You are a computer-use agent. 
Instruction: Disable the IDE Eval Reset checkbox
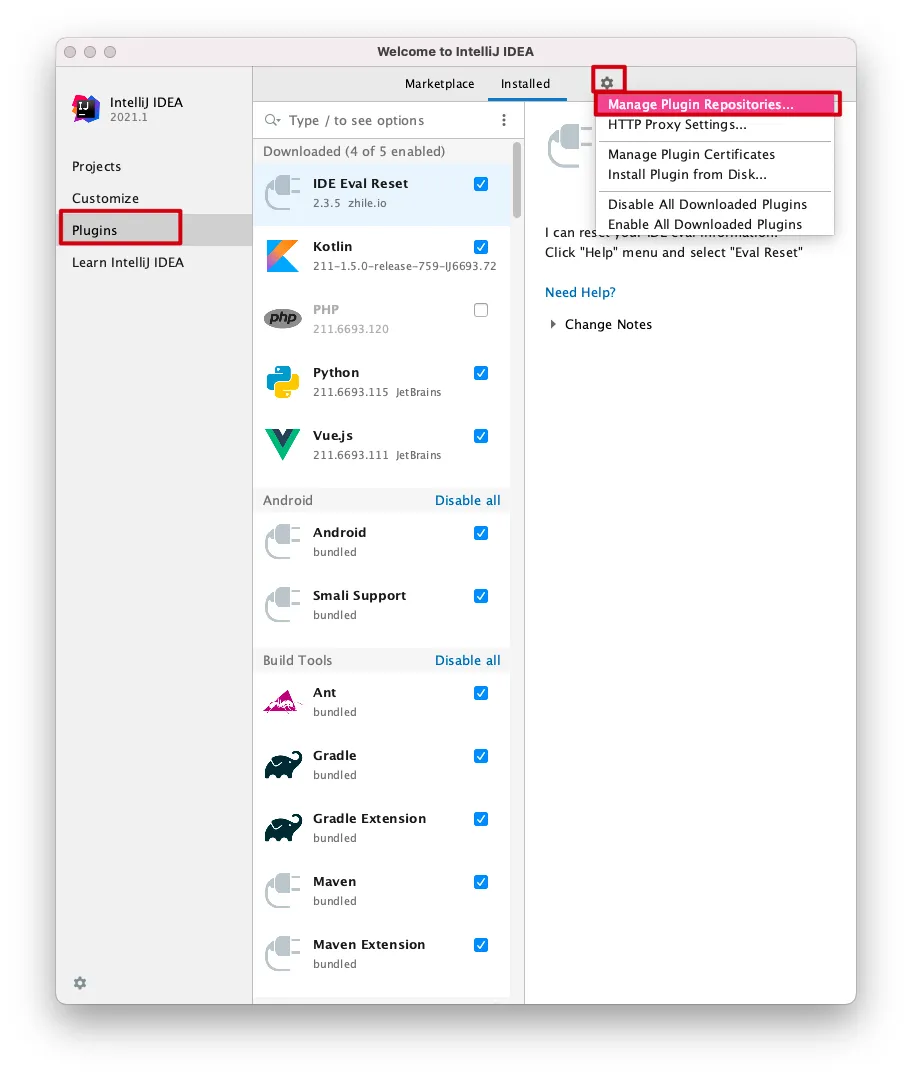coord(481,184)
